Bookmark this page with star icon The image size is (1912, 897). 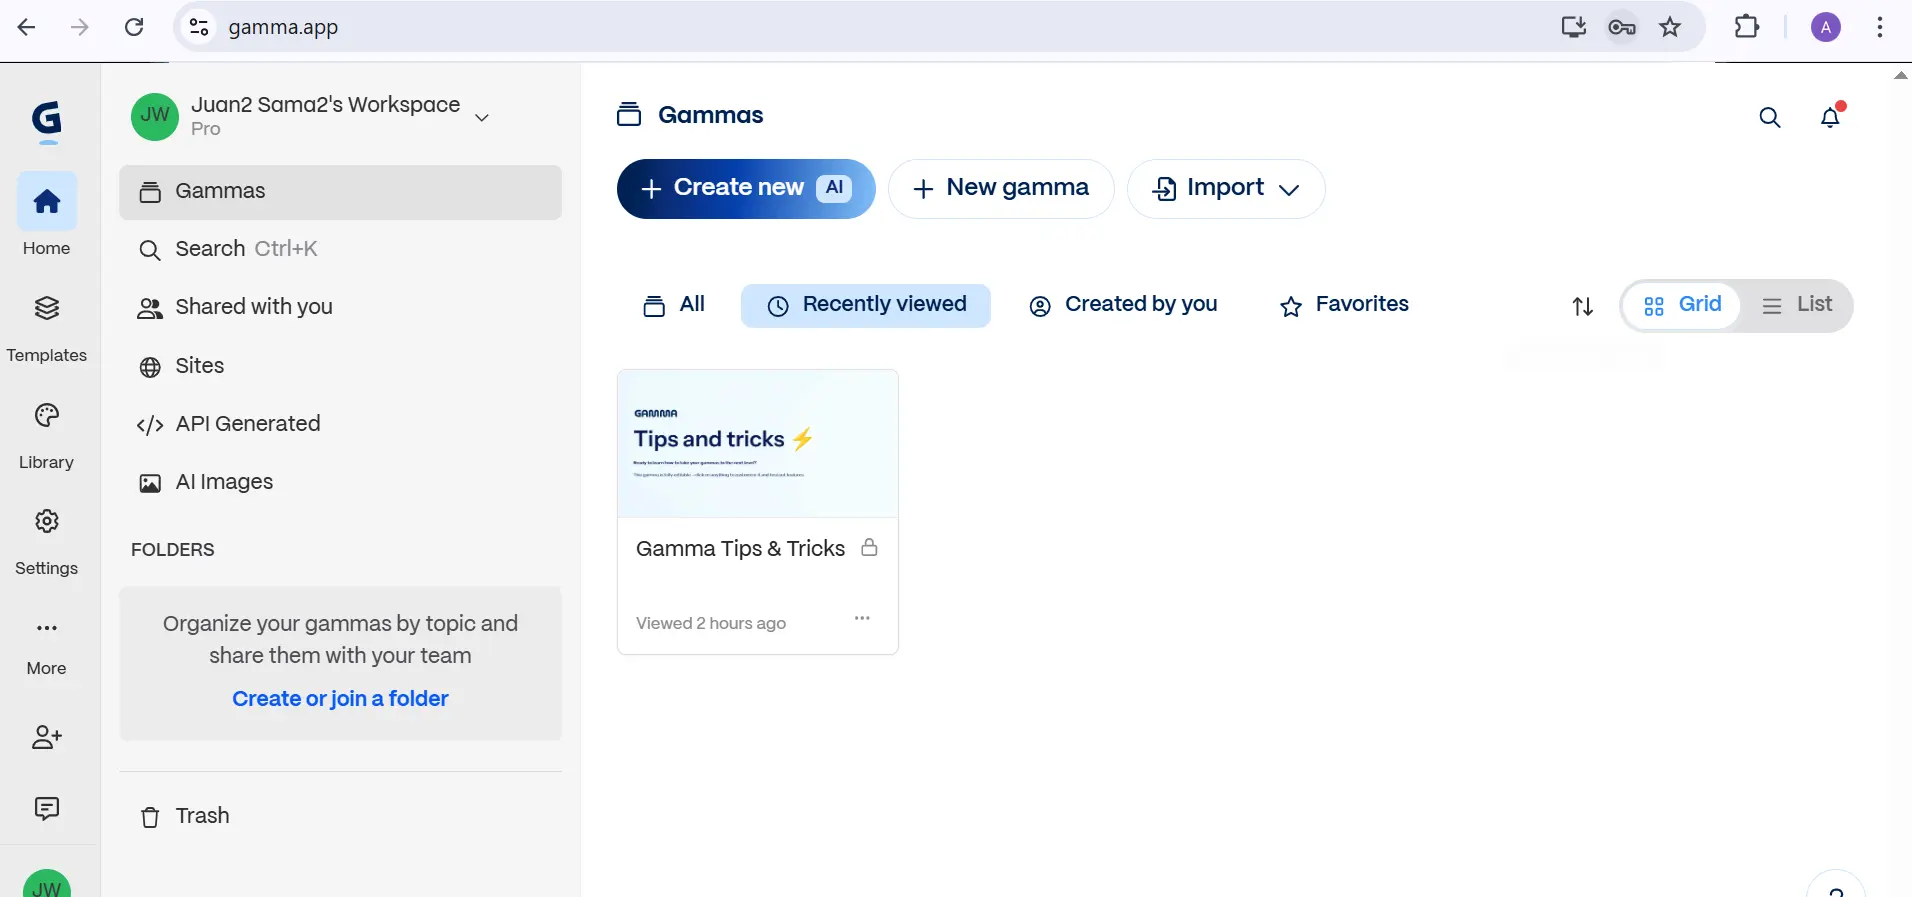pyautogui.click(x=1670, y=27)
